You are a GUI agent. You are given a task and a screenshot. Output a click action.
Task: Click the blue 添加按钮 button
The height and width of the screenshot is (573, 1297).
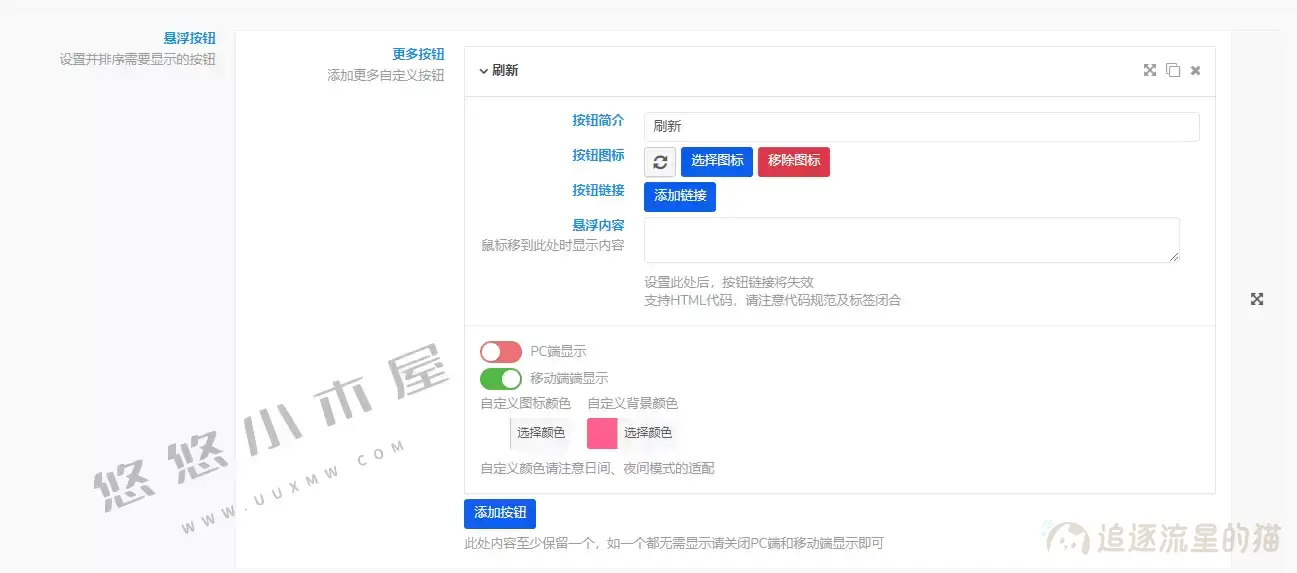pyautogui.click(x=500, y=513)
